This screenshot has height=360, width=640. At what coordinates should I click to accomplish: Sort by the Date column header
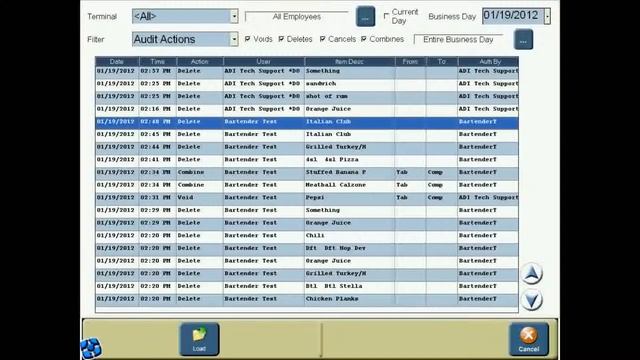tap(117, 61)
